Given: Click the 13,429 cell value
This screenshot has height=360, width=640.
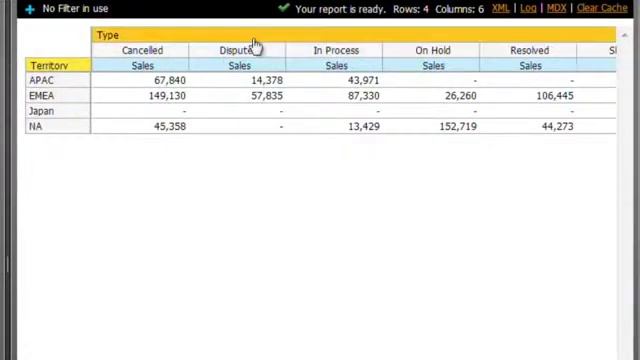Looking at the screenshot, I should click(x=364, y=127).
